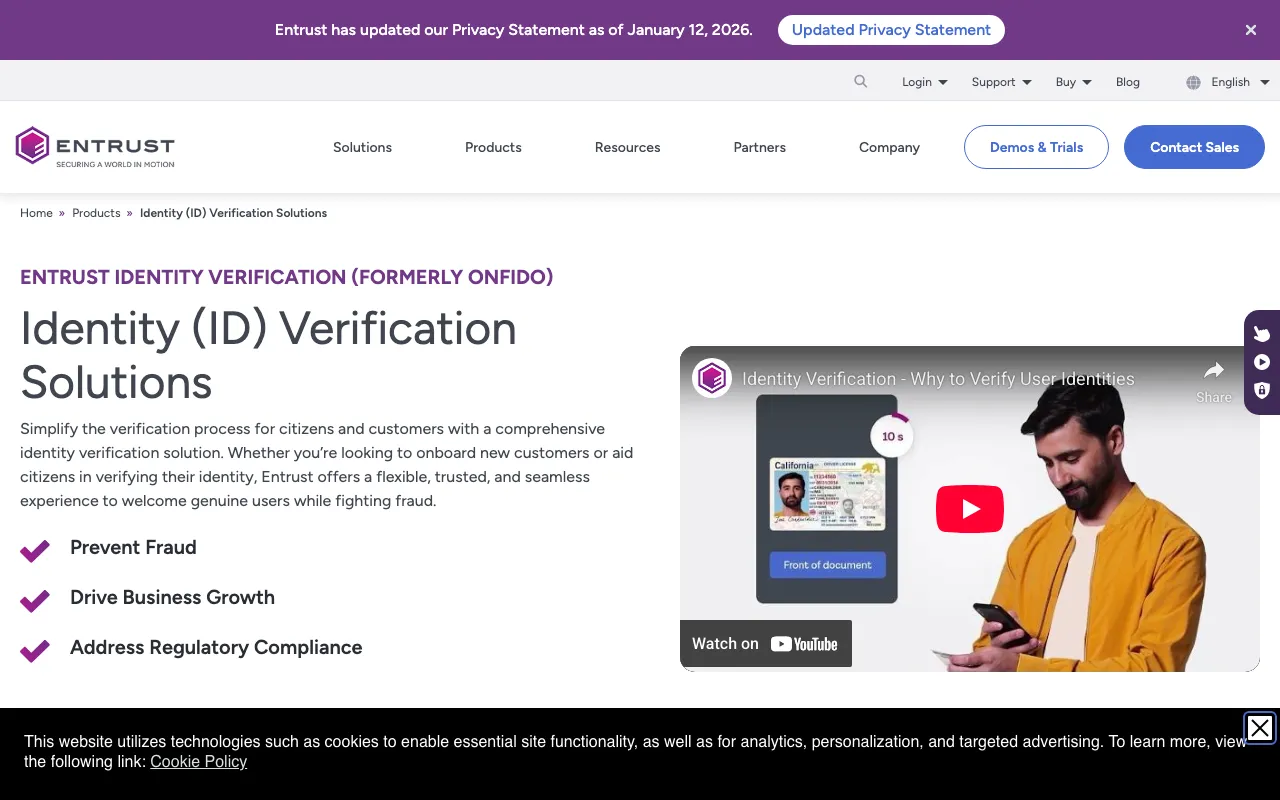Go to homepage via Entrust logo
The image size is (1280, 800).
point(95,147)
